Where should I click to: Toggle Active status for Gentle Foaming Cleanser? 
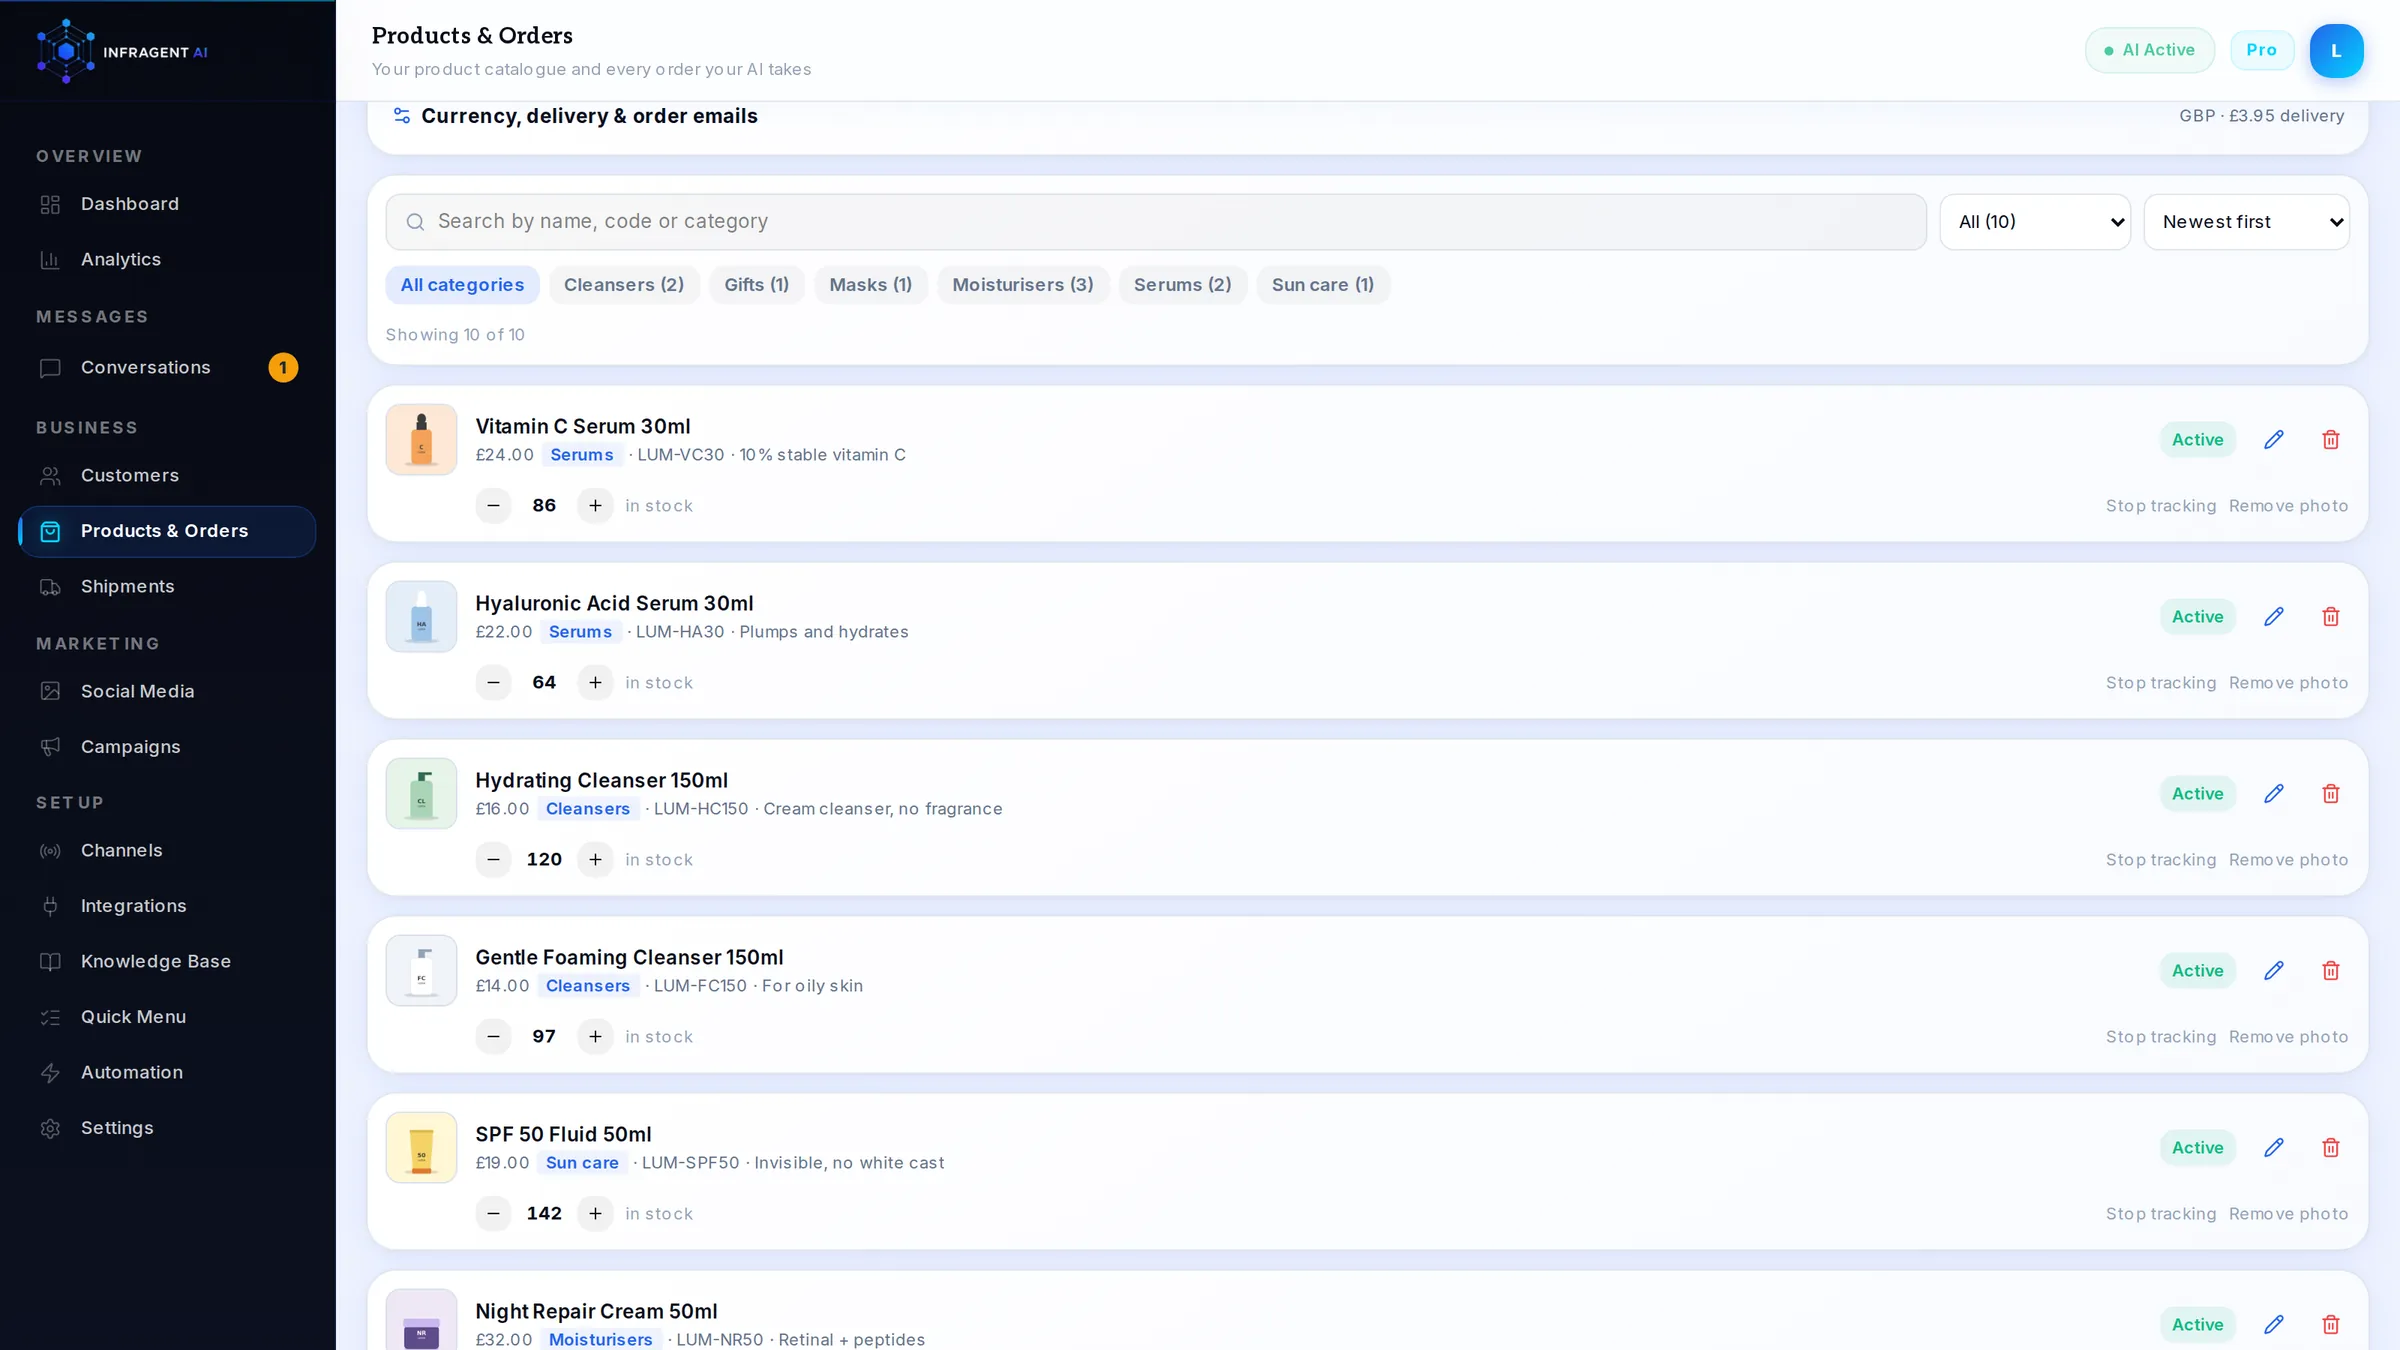[2197, 971]
